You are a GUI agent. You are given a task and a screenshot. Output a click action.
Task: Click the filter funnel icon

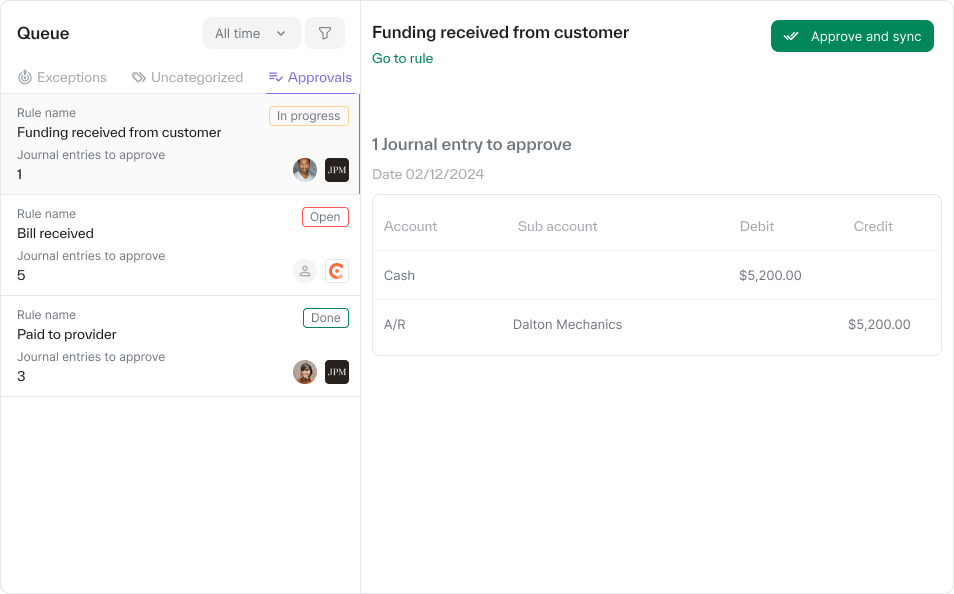325,33
